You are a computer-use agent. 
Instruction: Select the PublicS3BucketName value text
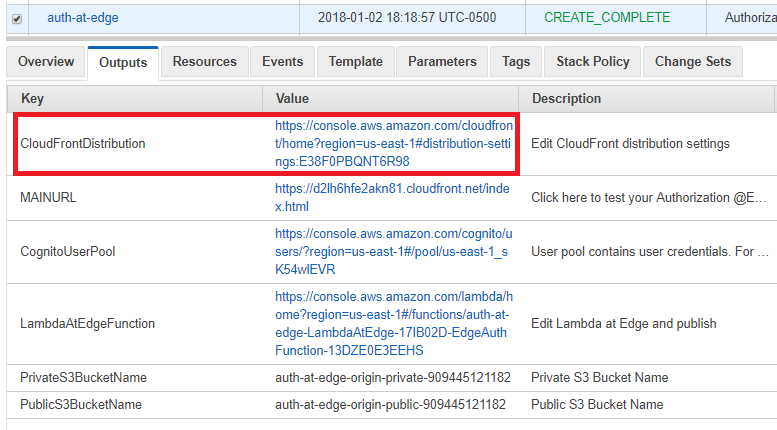tap(390, 405)
